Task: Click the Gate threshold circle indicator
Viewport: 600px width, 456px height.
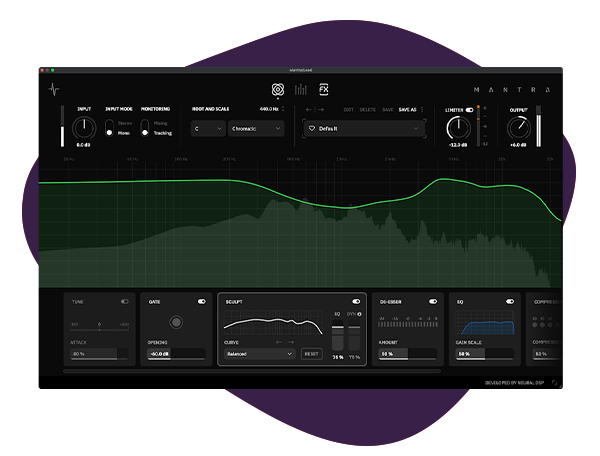Action: point(176,322)
